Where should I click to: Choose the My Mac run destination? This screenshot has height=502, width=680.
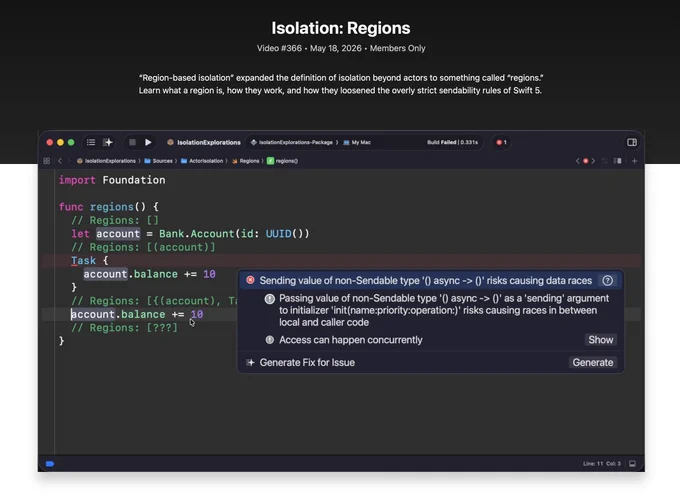(x=357, y=142)
